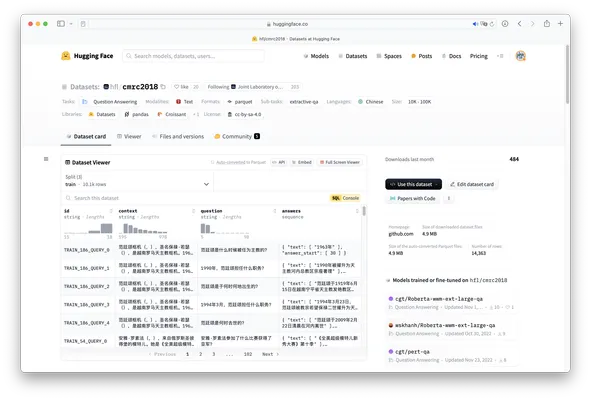Like the cmrc2018 dataset
591x400 pixels.
pos(181,87)
